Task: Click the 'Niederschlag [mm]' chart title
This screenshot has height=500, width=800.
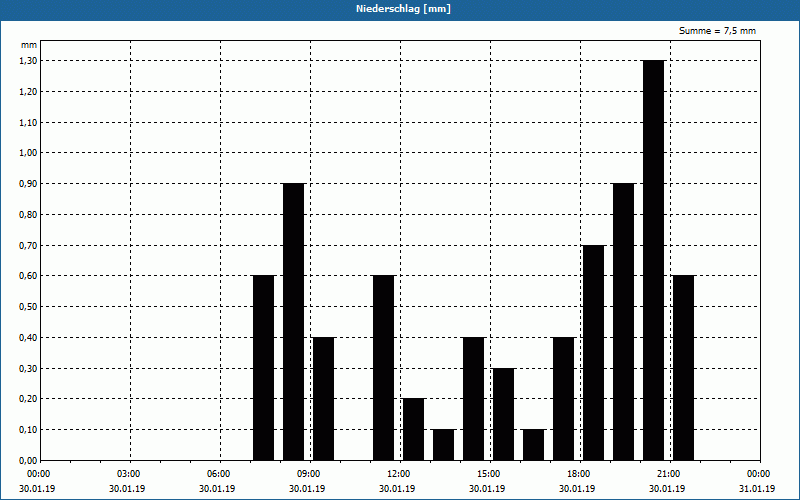Action: [x=403, y=9]
